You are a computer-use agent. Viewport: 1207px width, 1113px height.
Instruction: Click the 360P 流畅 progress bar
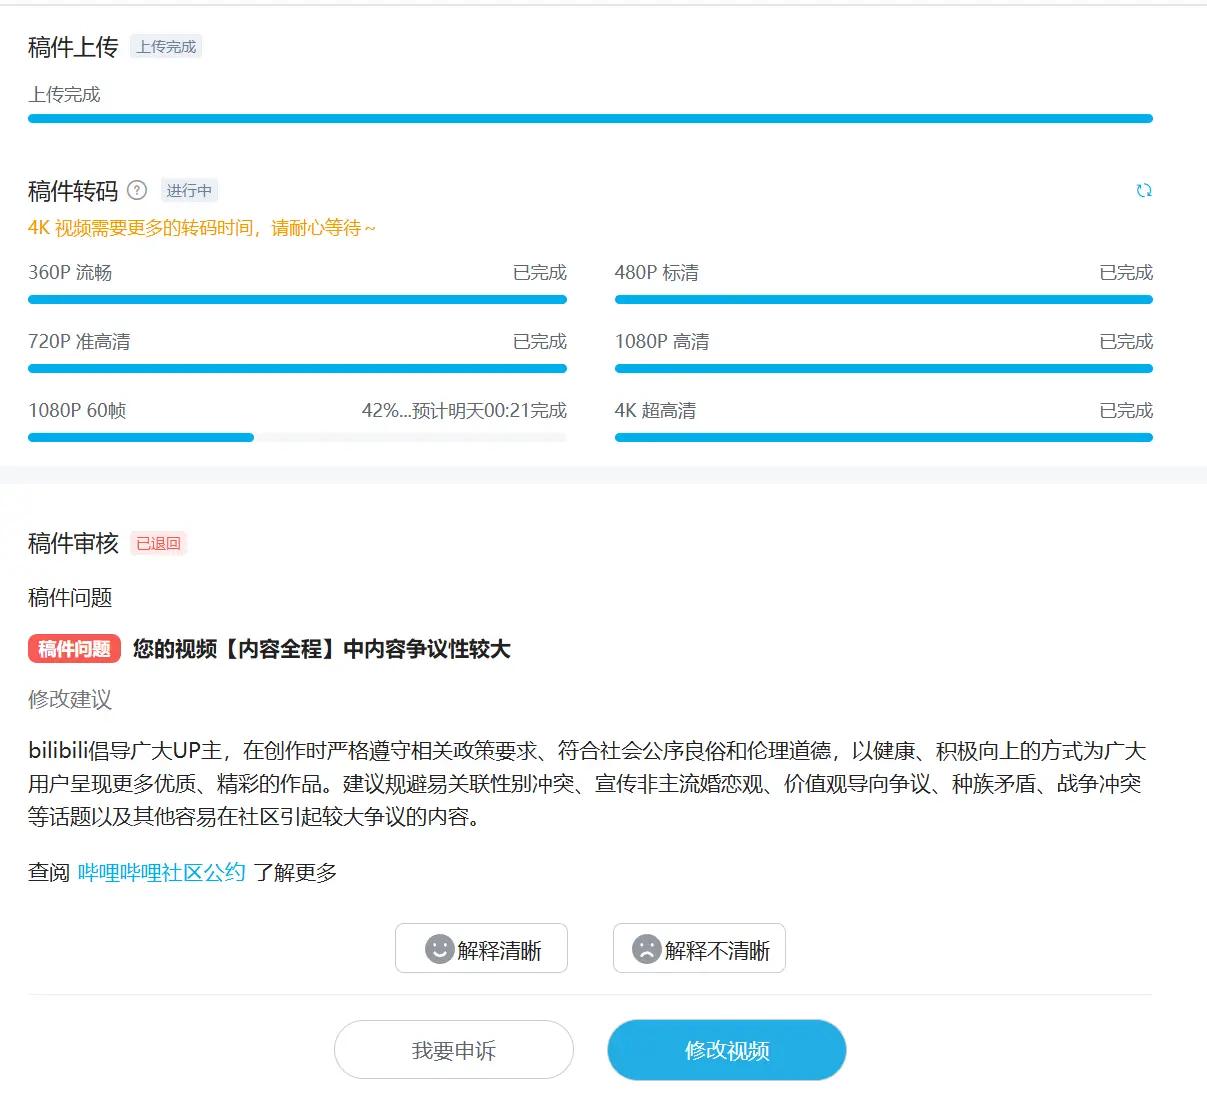[297, 299]
